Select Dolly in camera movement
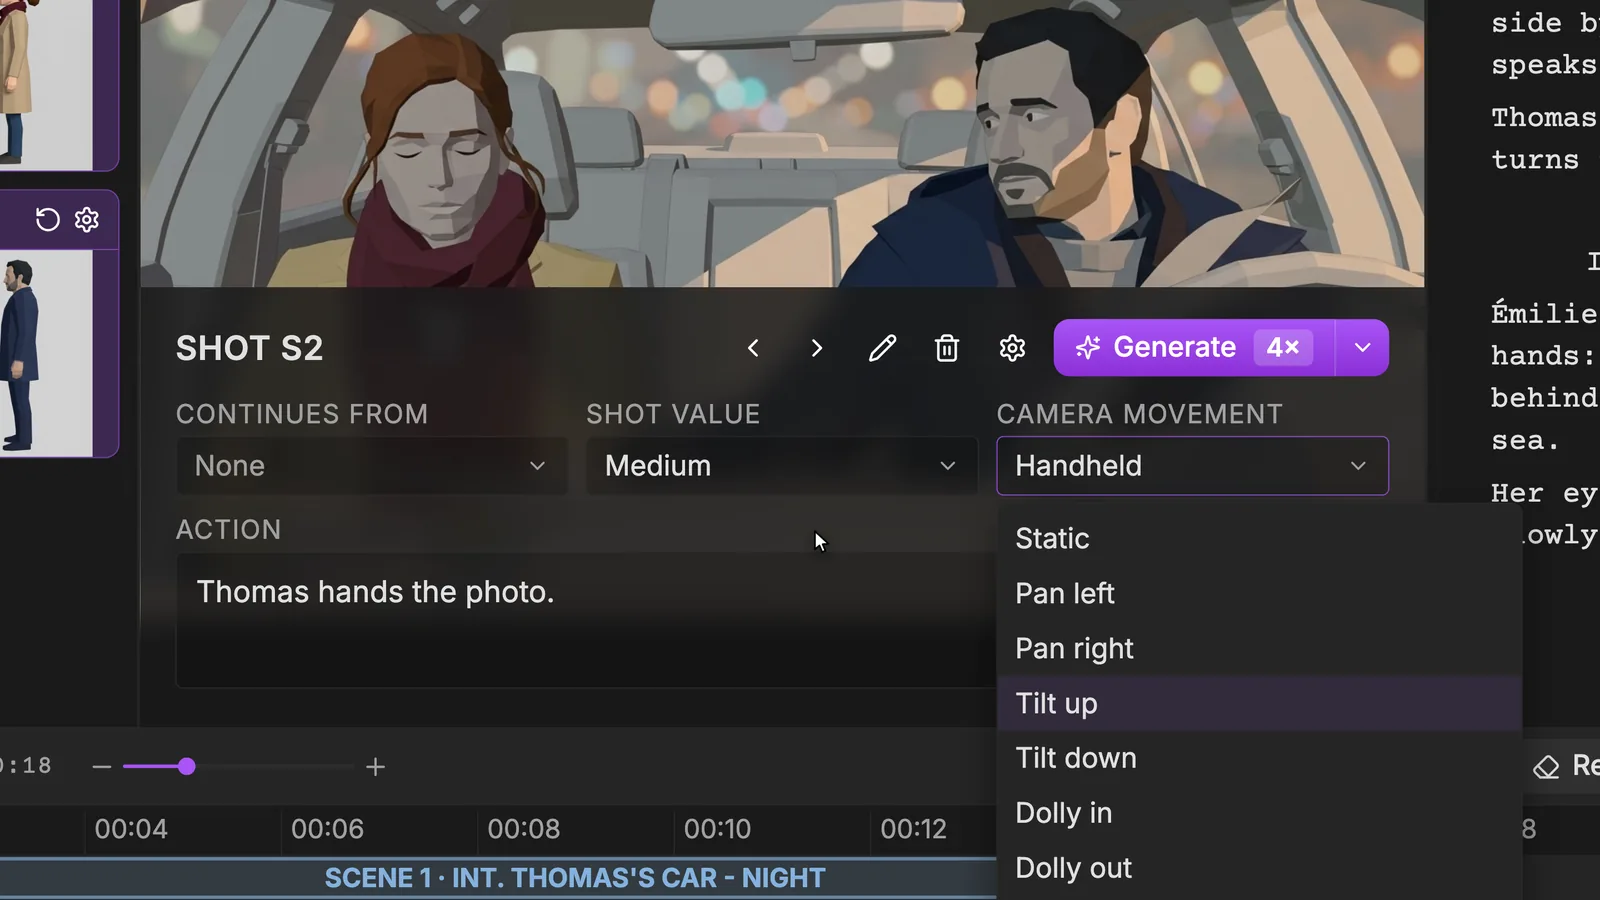Screen dimensions: 1600x900 [1259, 814]
